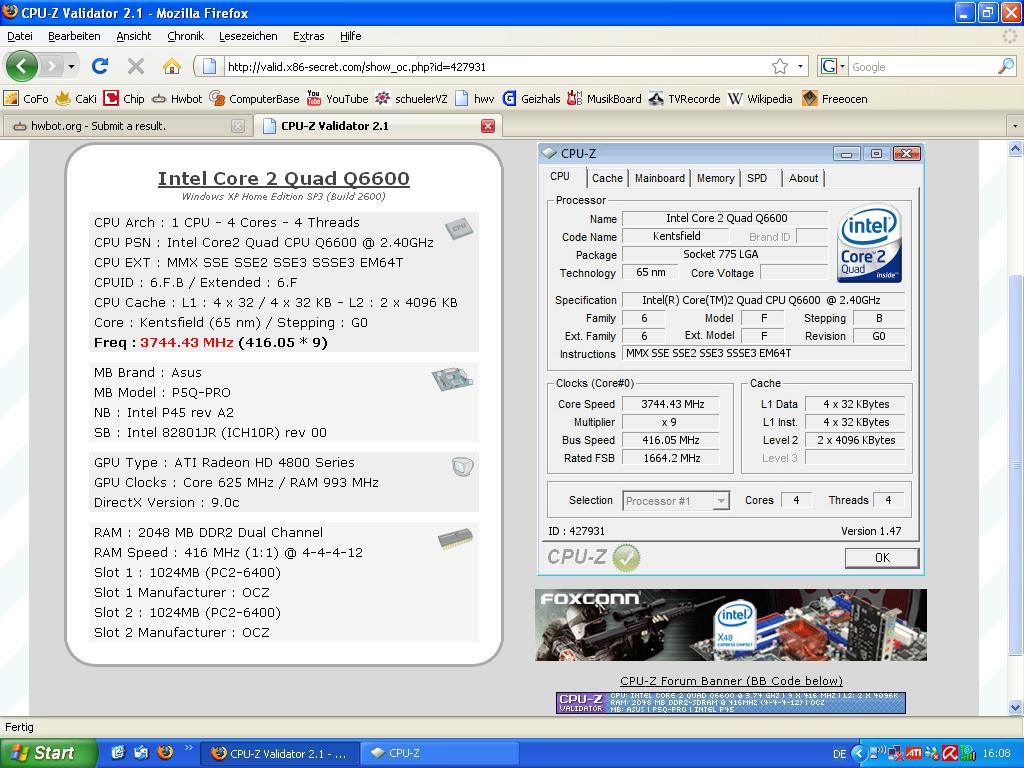Image resolution: width=1024 pixels, height=768 pixels.
Task: Open the Bearbeiten menu
Action: 74,36
